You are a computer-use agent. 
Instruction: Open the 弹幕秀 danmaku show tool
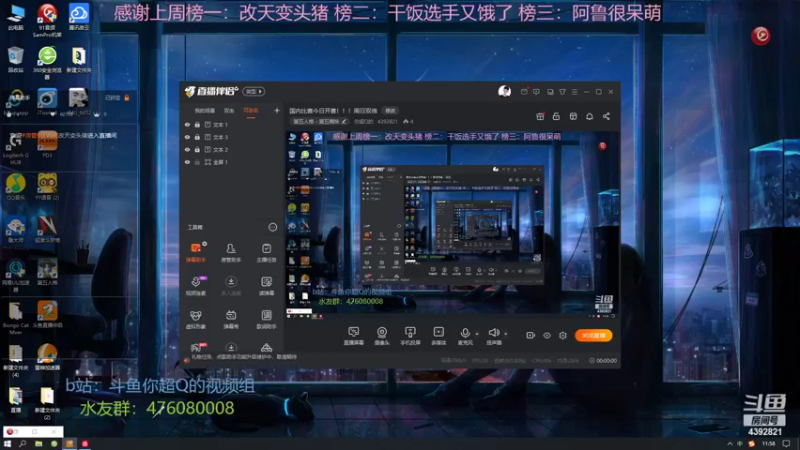231,319
